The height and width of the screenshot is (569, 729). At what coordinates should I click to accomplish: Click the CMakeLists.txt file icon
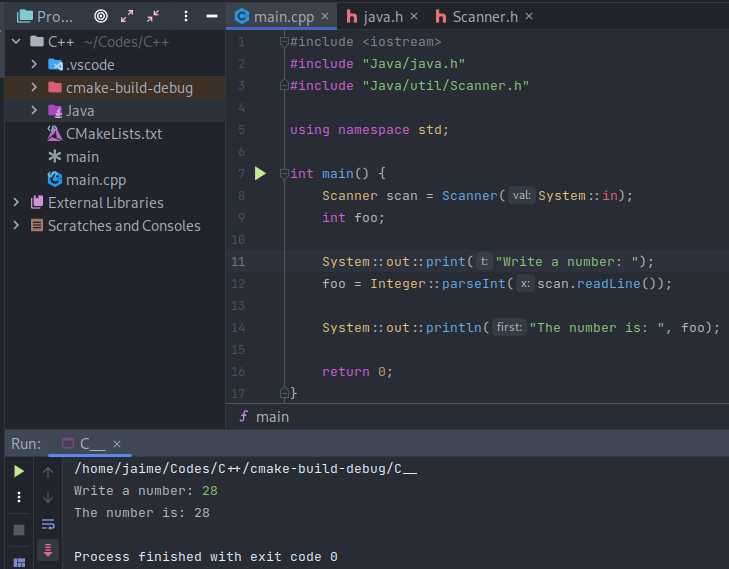(54, 134)
